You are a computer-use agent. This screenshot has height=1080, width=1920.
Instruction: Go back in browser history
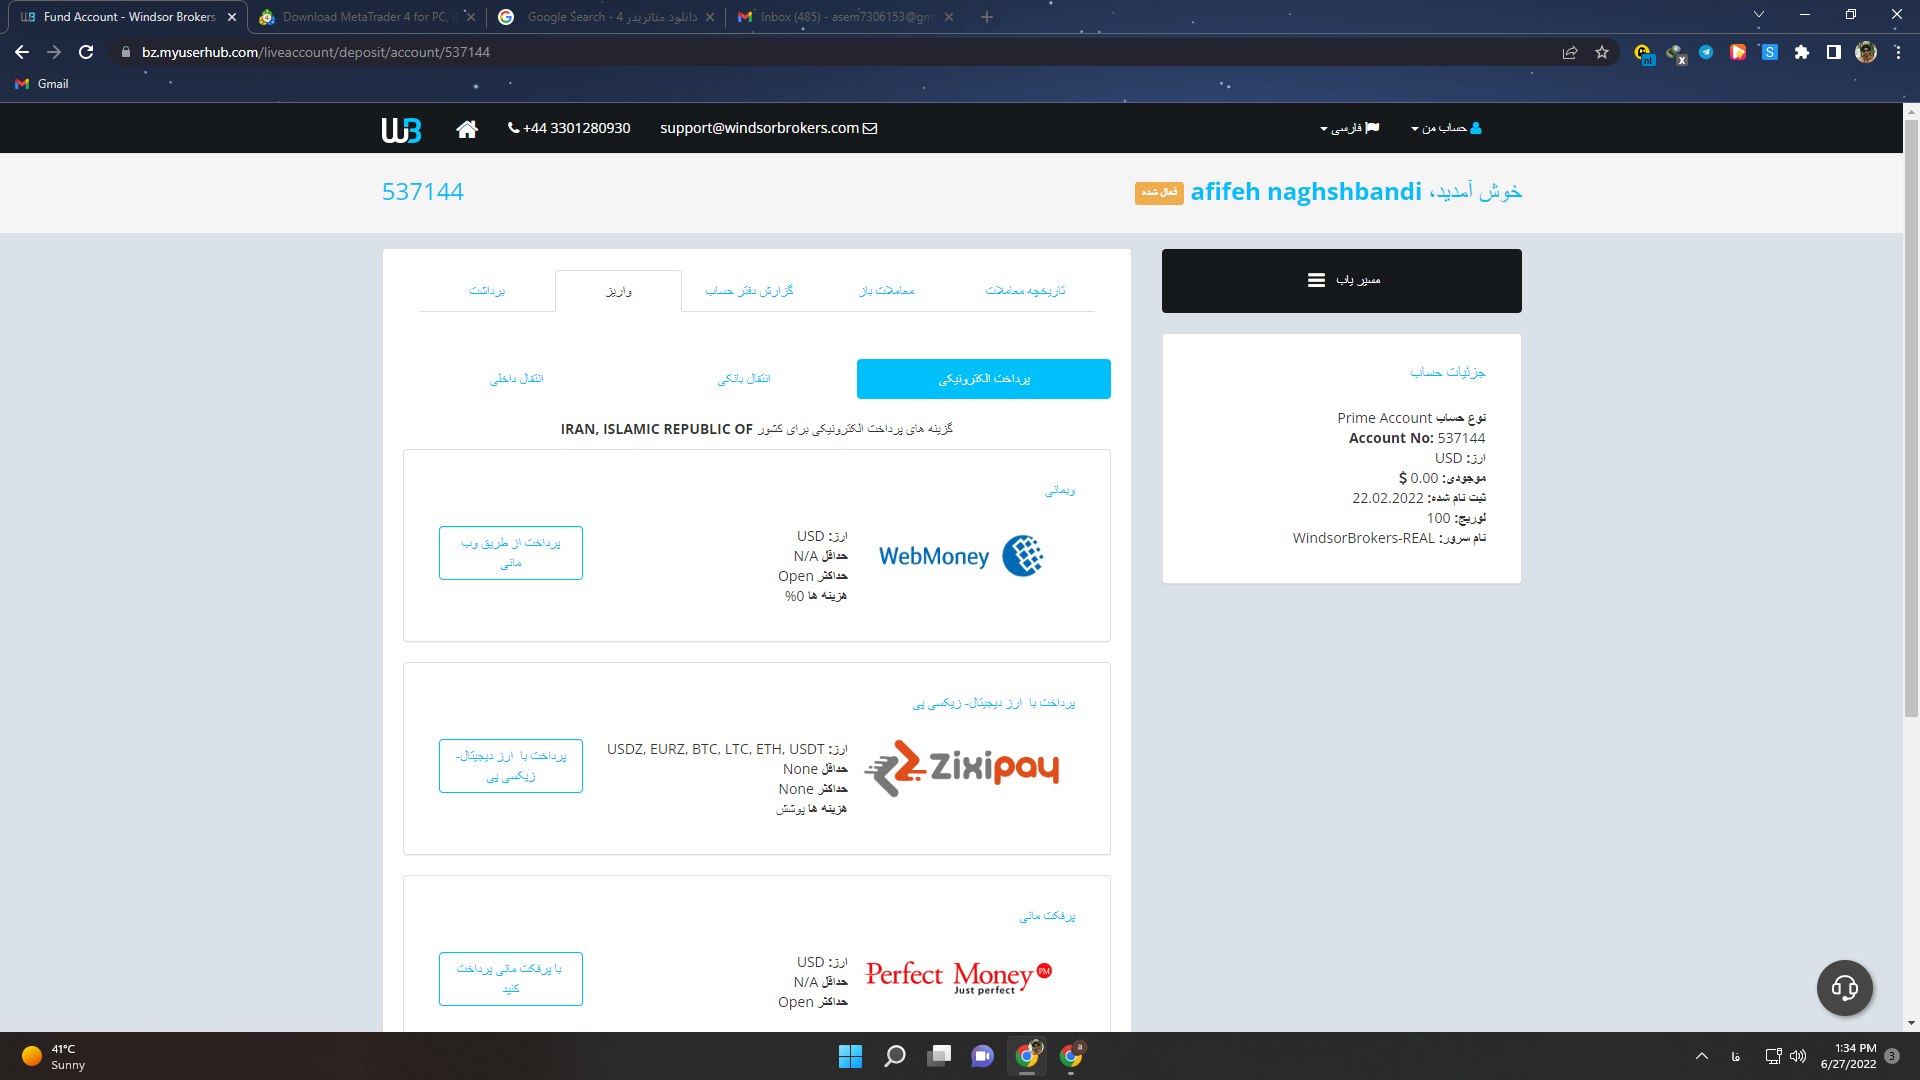point(22,52)
